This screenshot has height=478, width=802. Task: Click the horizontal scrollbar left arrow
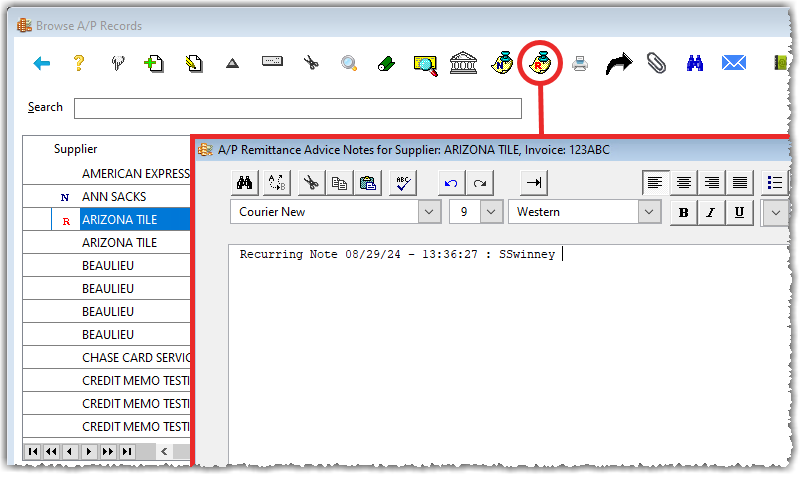click(x=164, y=452)
